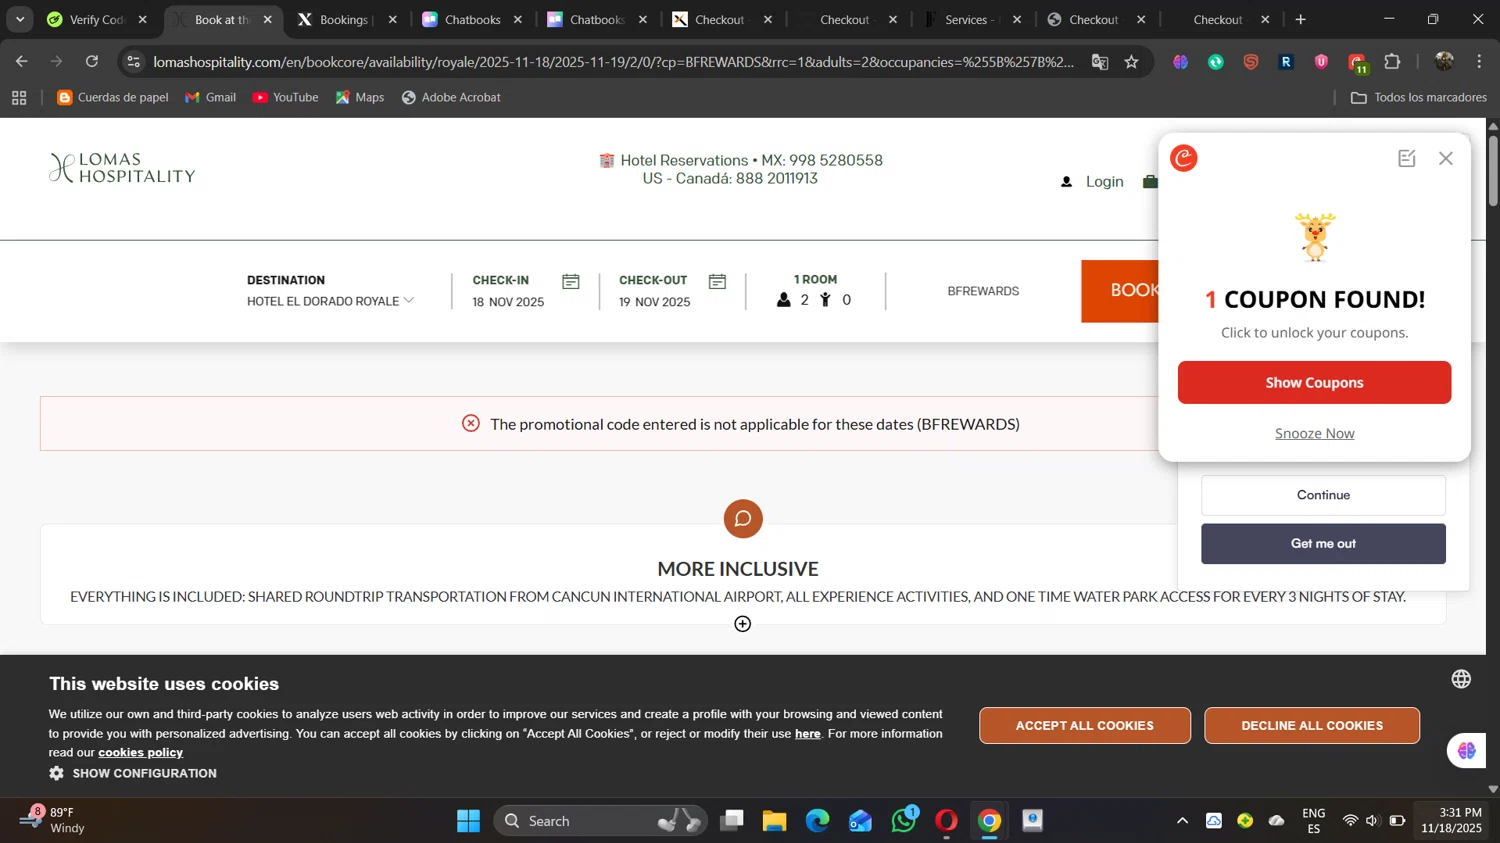This screenshot has width=1500, height=843.
Task: Open the floating assistant widget icon
Action: 1467,751
